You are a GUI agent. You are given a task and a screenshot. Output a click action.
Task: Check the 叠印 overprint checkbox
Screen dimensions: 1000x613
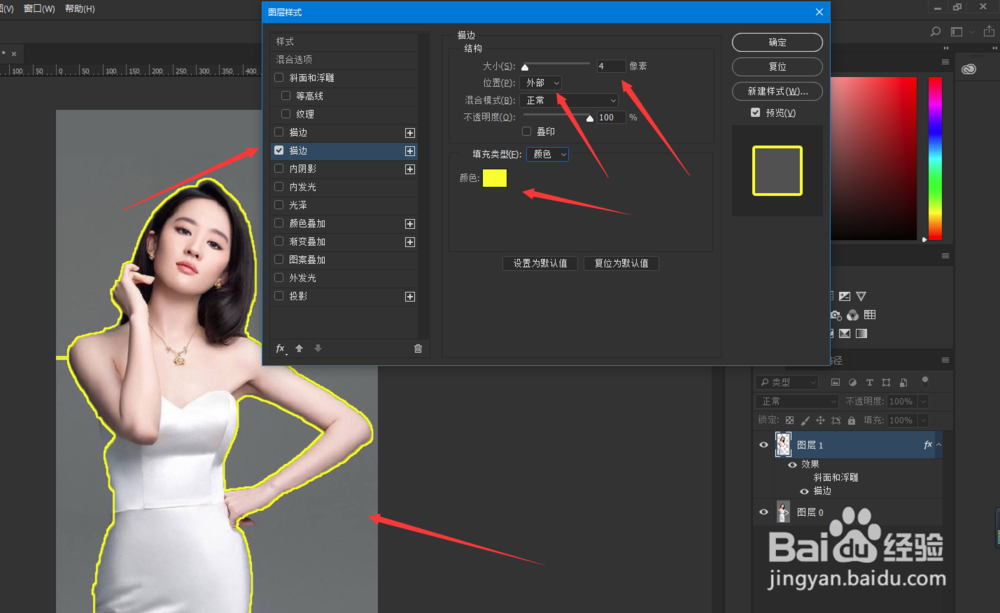pyautogui.click(x=527, y=131)
